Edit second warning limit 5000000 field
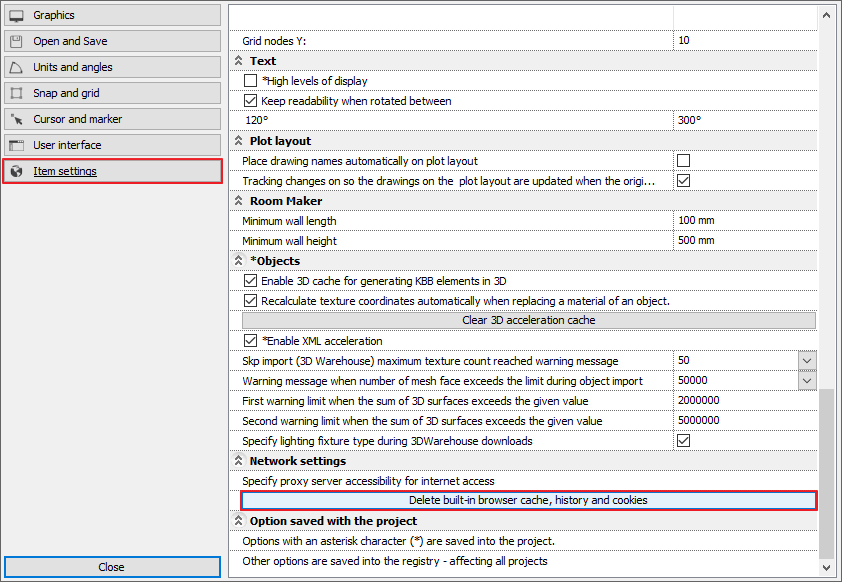The width and height of the screenshot is (842, 582). 745,420
